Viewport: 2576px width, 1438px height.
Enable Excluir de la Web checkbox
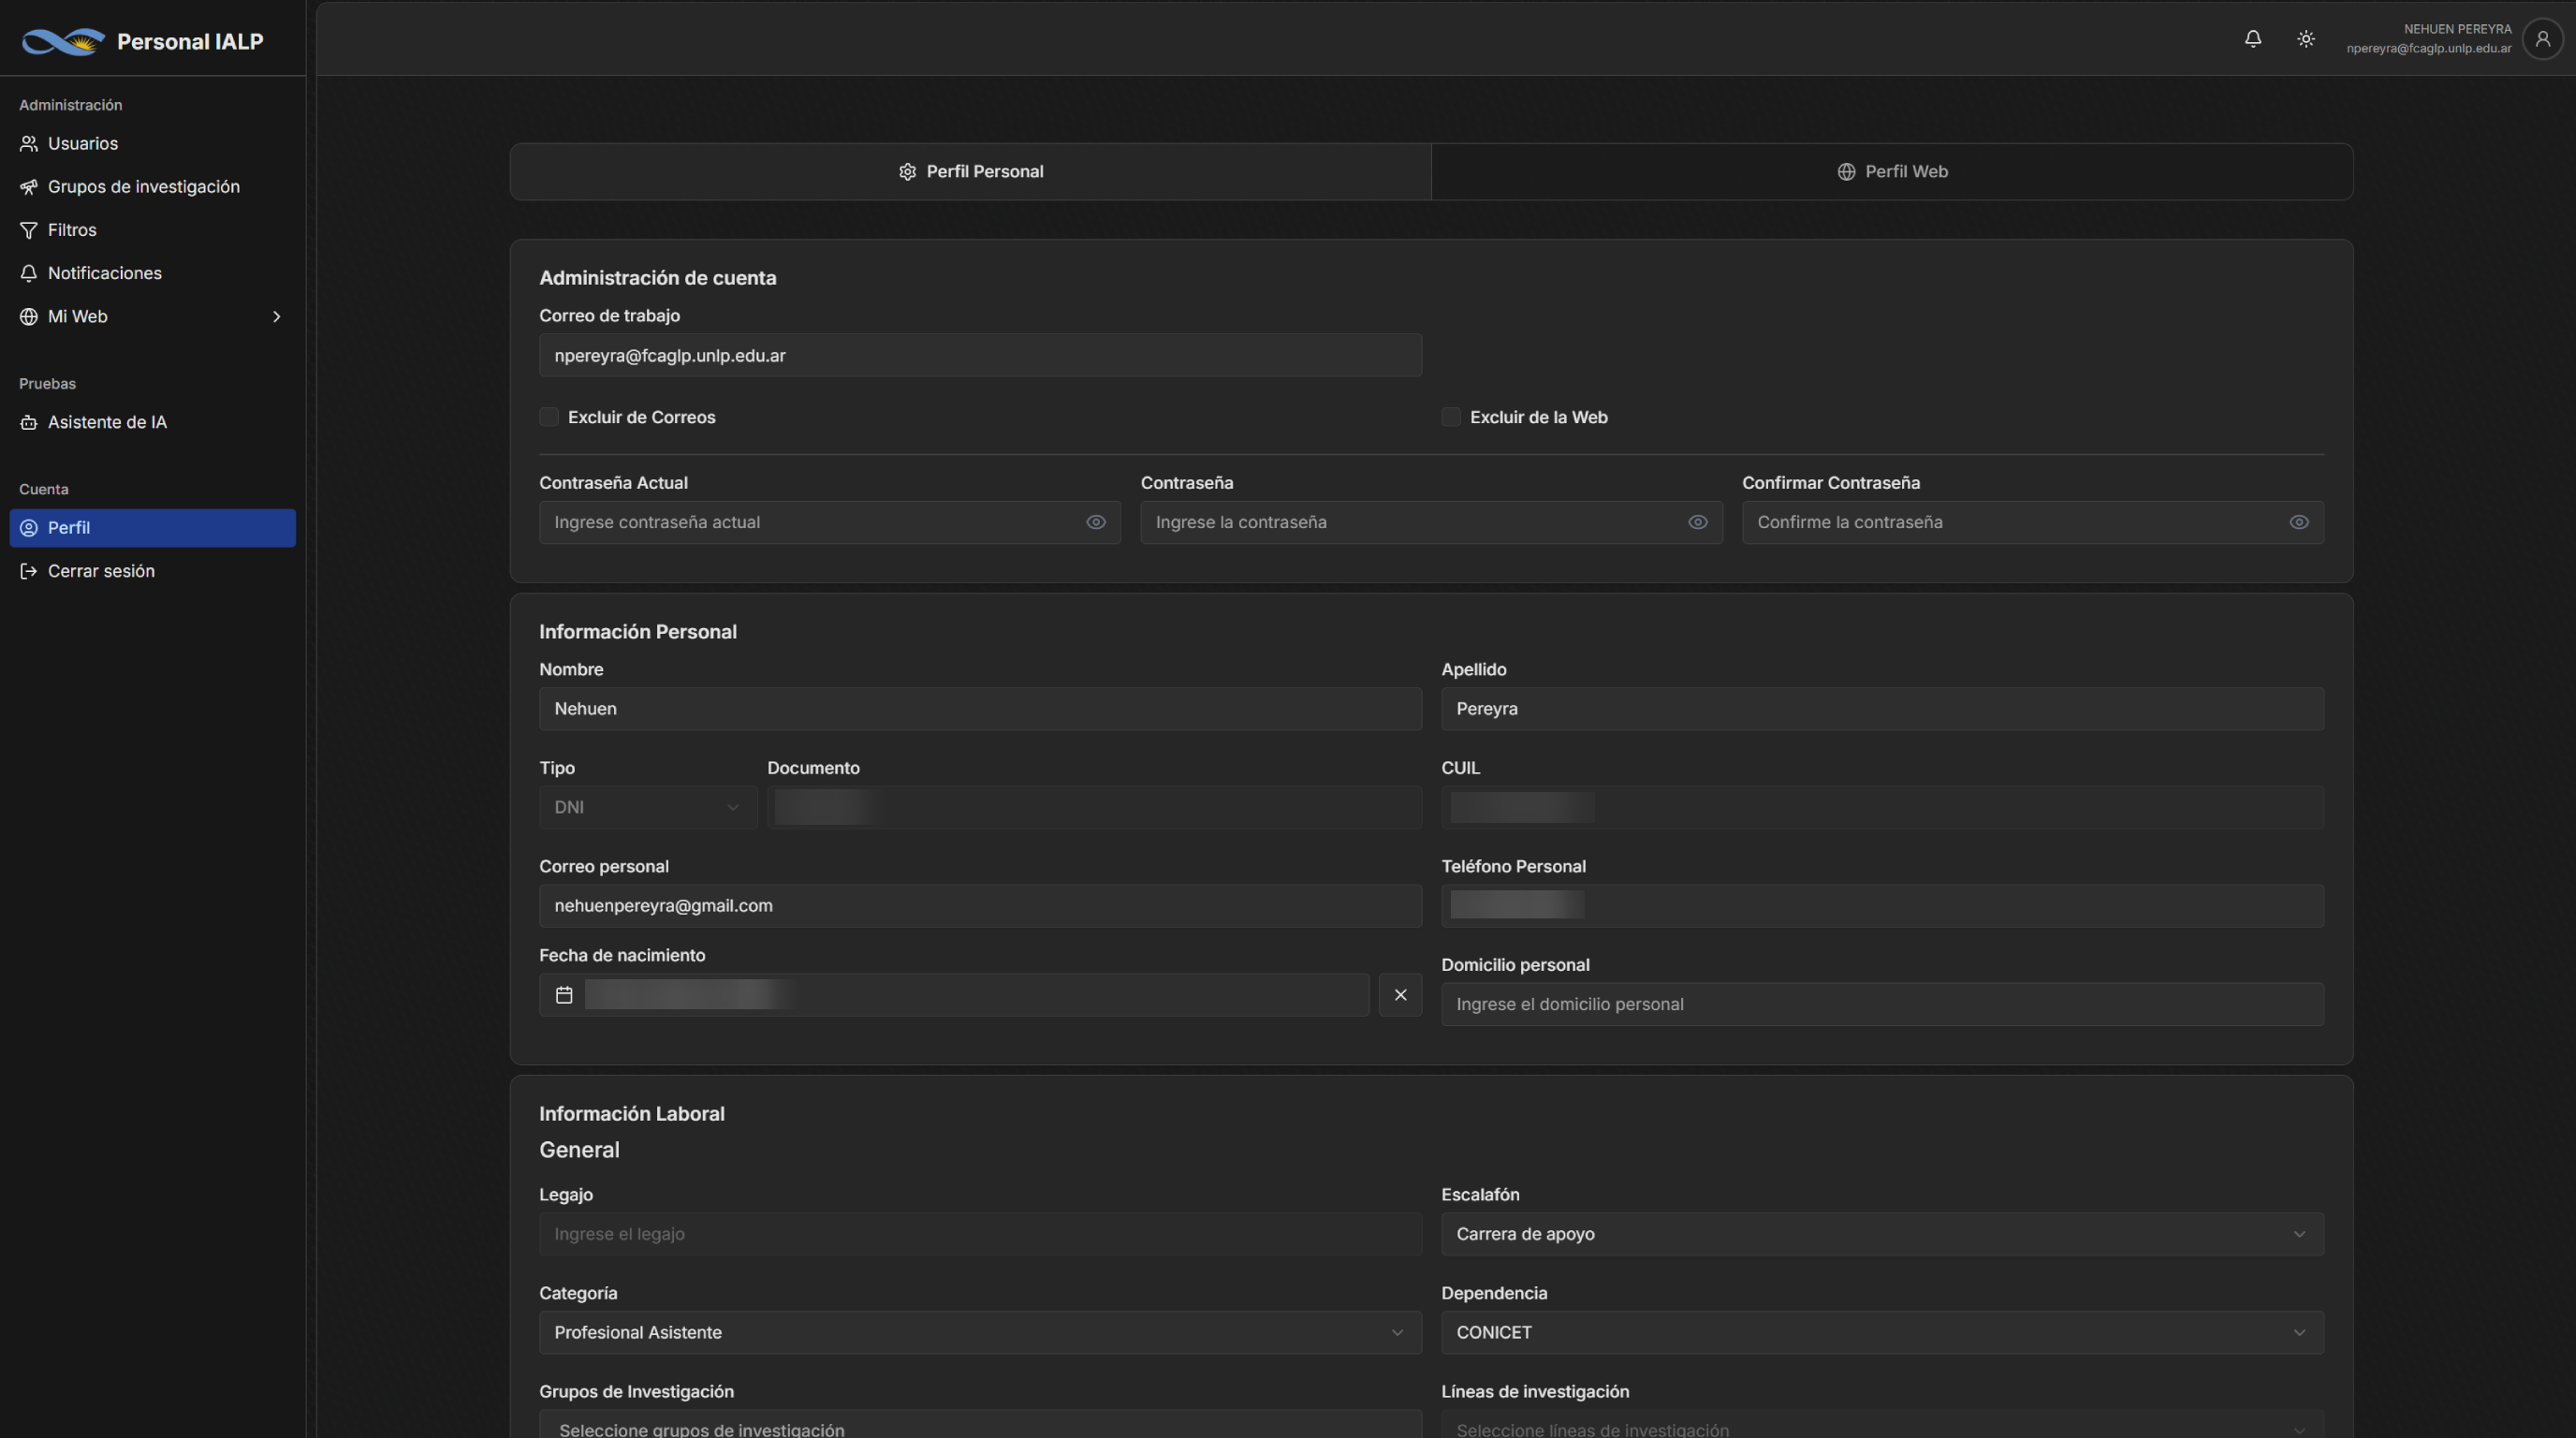pos(1451,417)
